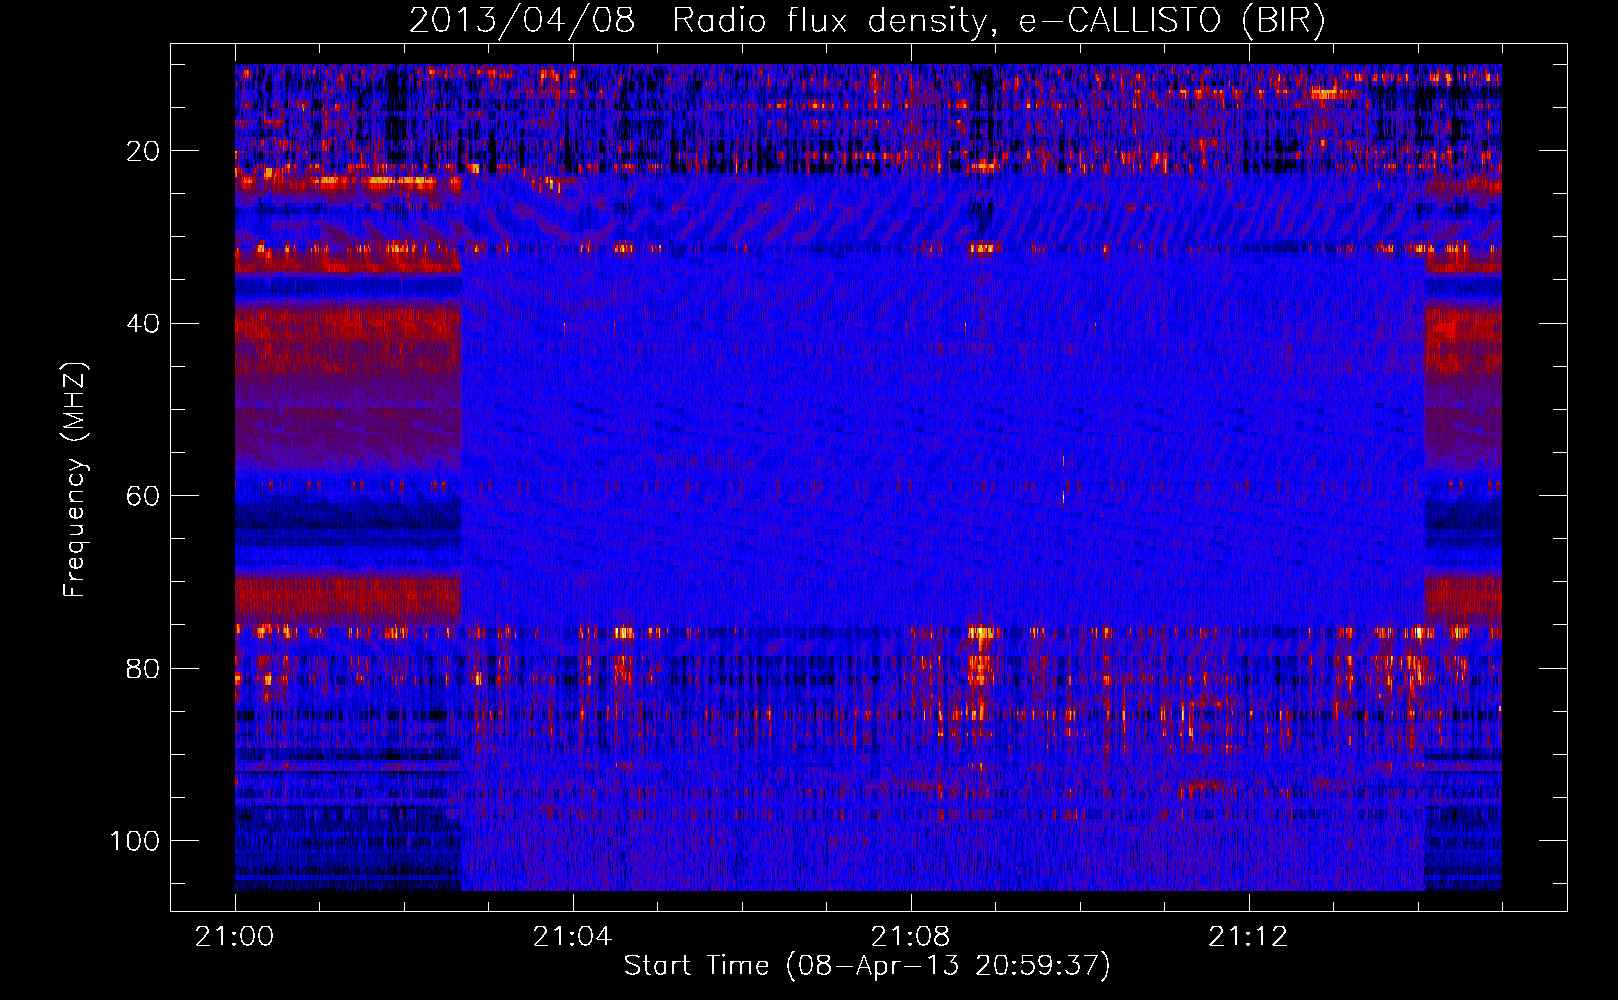Click the '100' frequency tick label

point(135,841)
